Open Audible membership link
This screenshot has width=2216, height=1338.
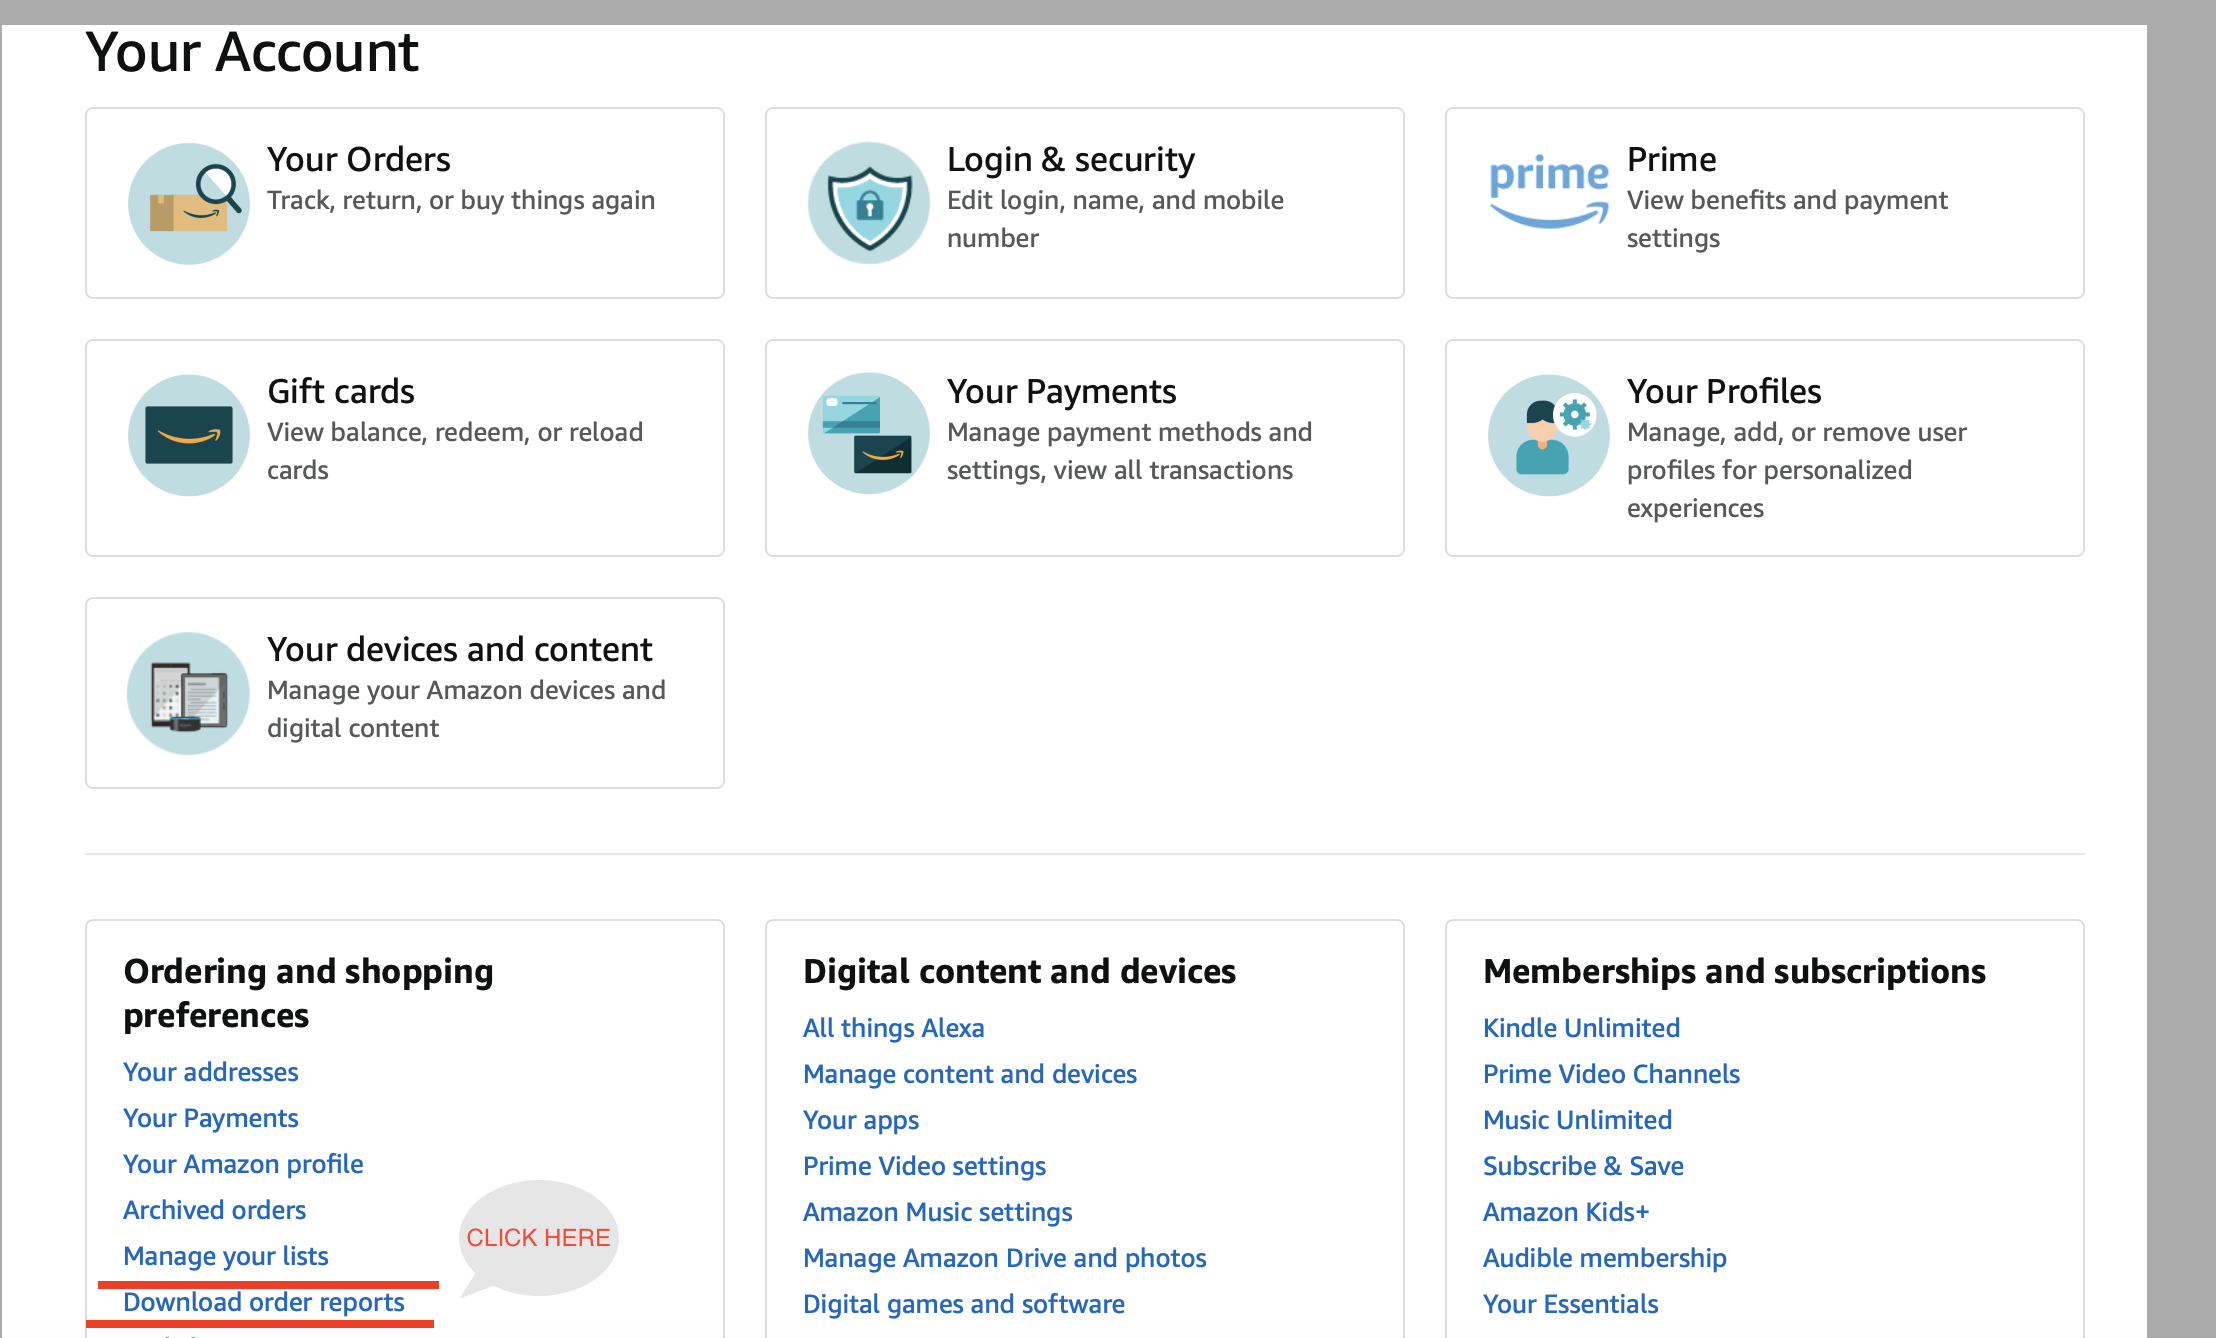pyautogui.click(x=1605, y=1258)
